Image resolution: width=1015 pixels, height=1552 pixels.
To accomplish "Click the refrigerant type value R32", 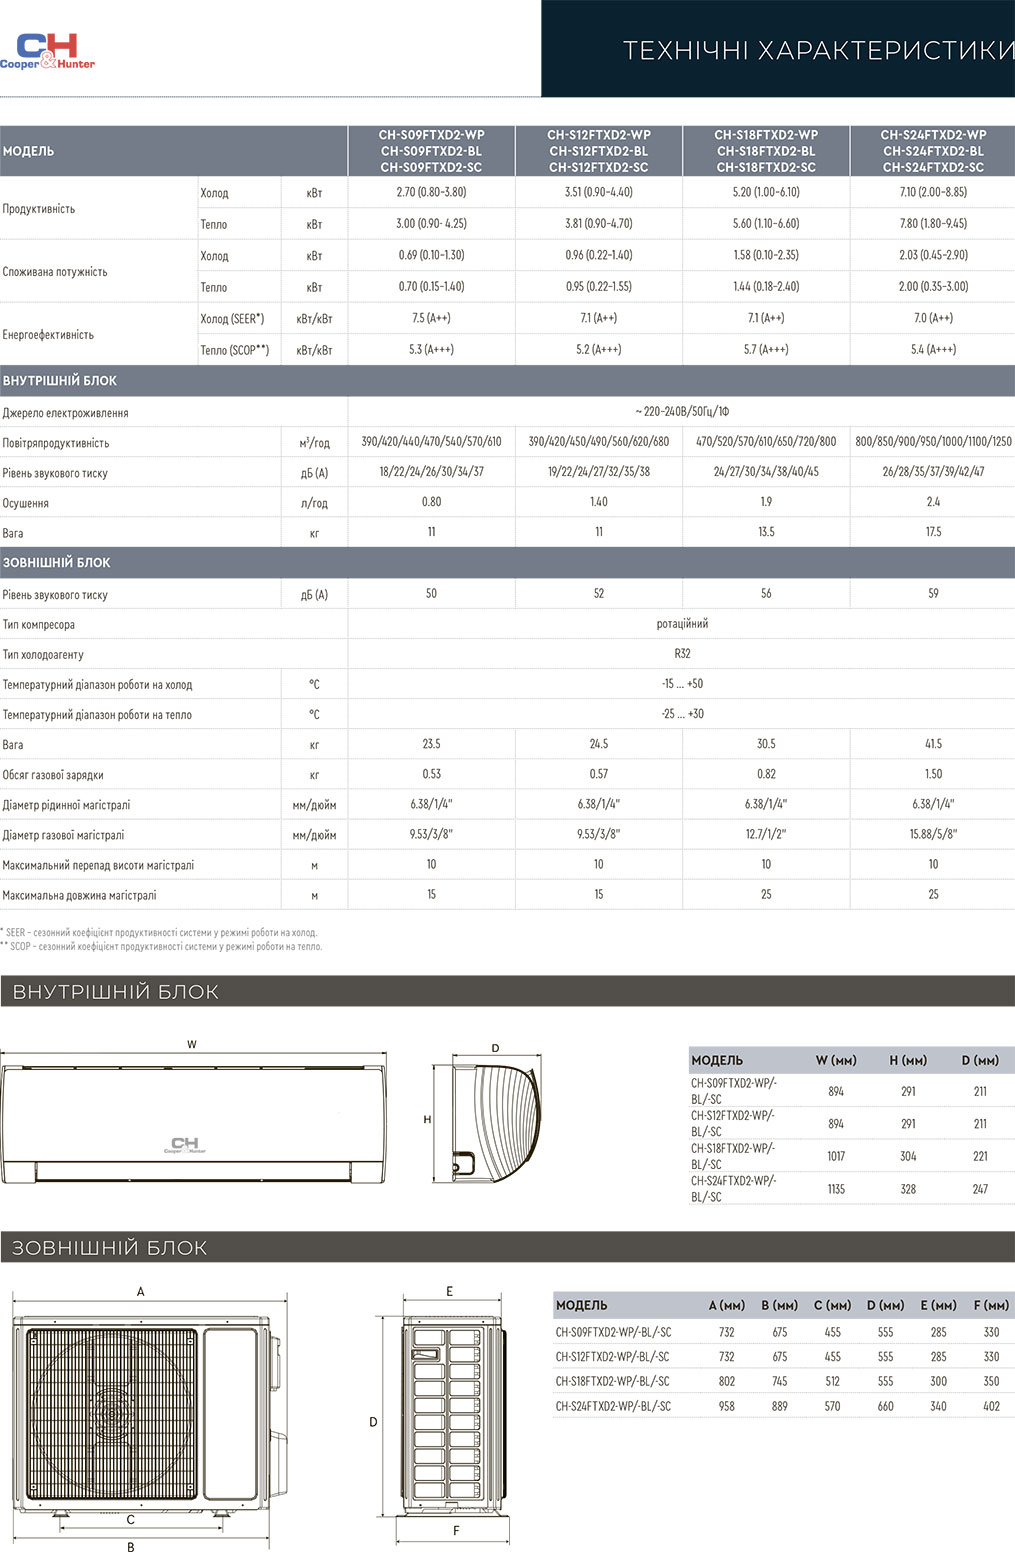I will (682, 654).
